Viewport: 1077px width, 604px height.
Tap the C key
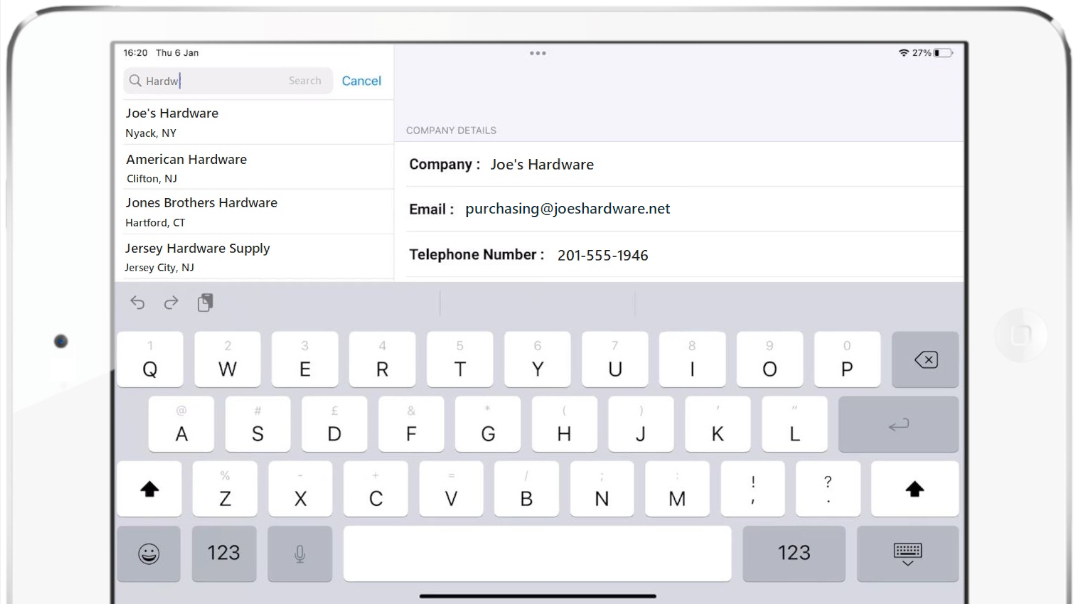click(x=376, y=489)
